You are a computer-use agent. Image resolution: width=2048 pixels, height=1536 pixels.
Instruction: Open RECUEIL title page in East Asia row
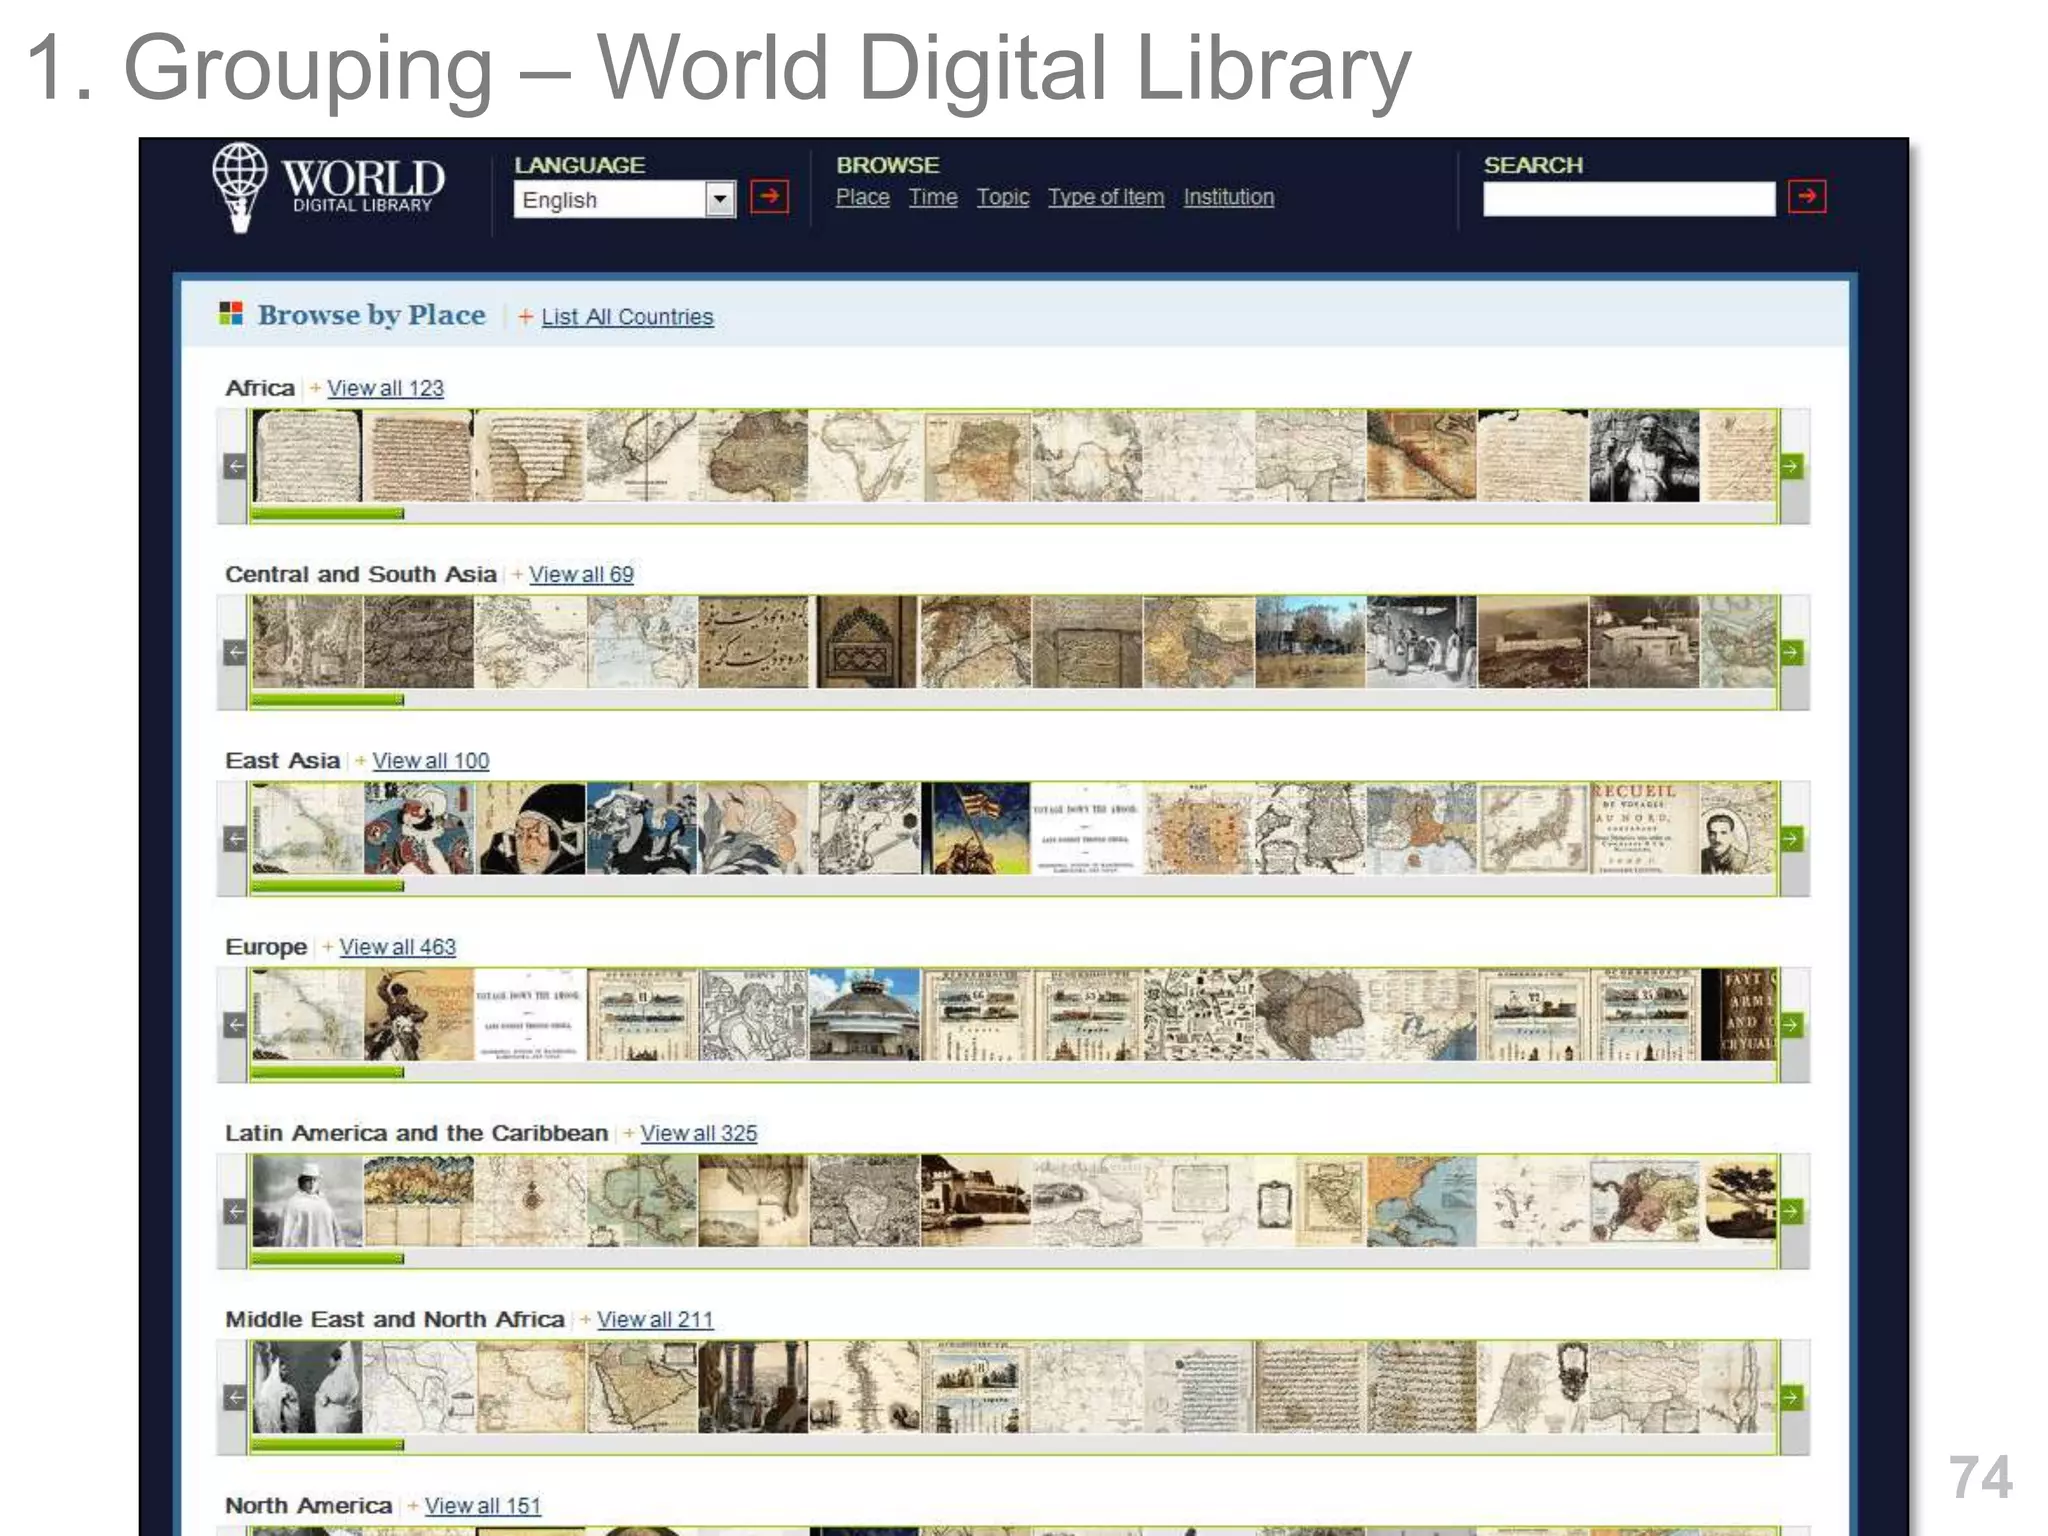[x=1644, y=829]
